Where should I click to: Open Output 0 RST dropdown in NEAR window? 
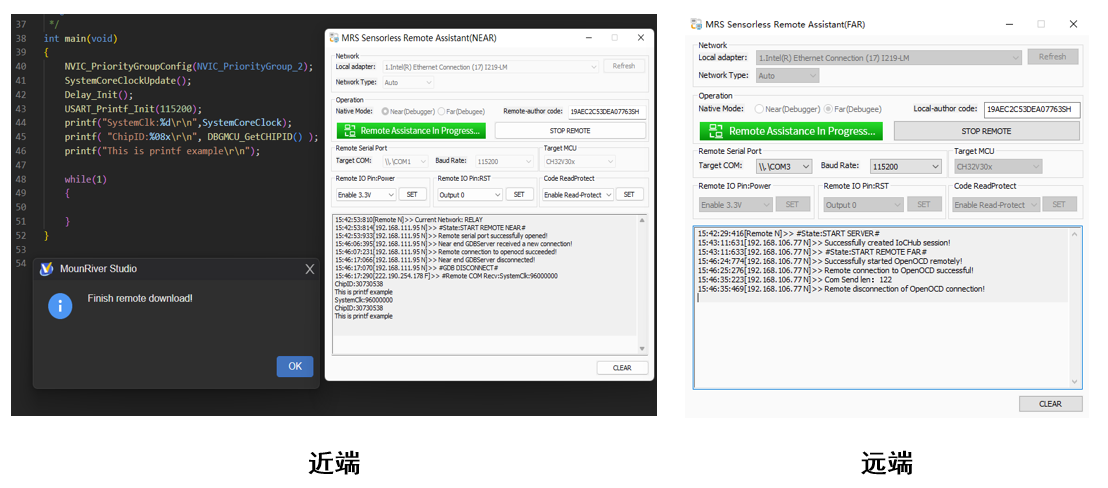click(470, 194)
